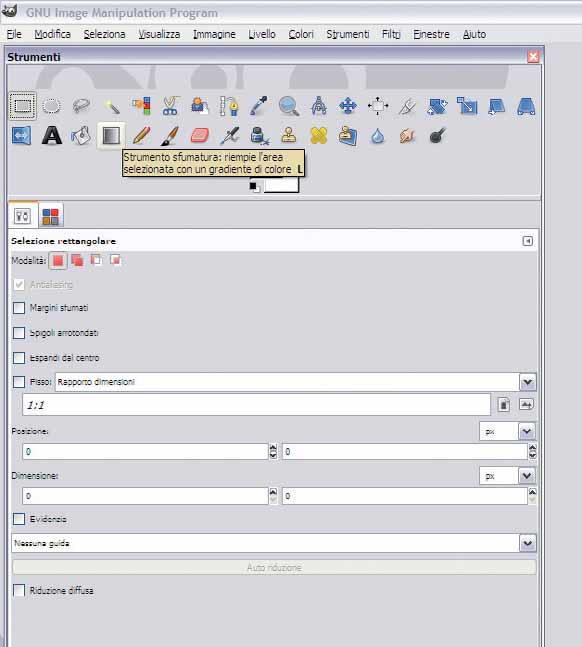The image size is (582, 647).
Task: Select the Paths tool
Action: pyautogui.click(x=229, y=106)
